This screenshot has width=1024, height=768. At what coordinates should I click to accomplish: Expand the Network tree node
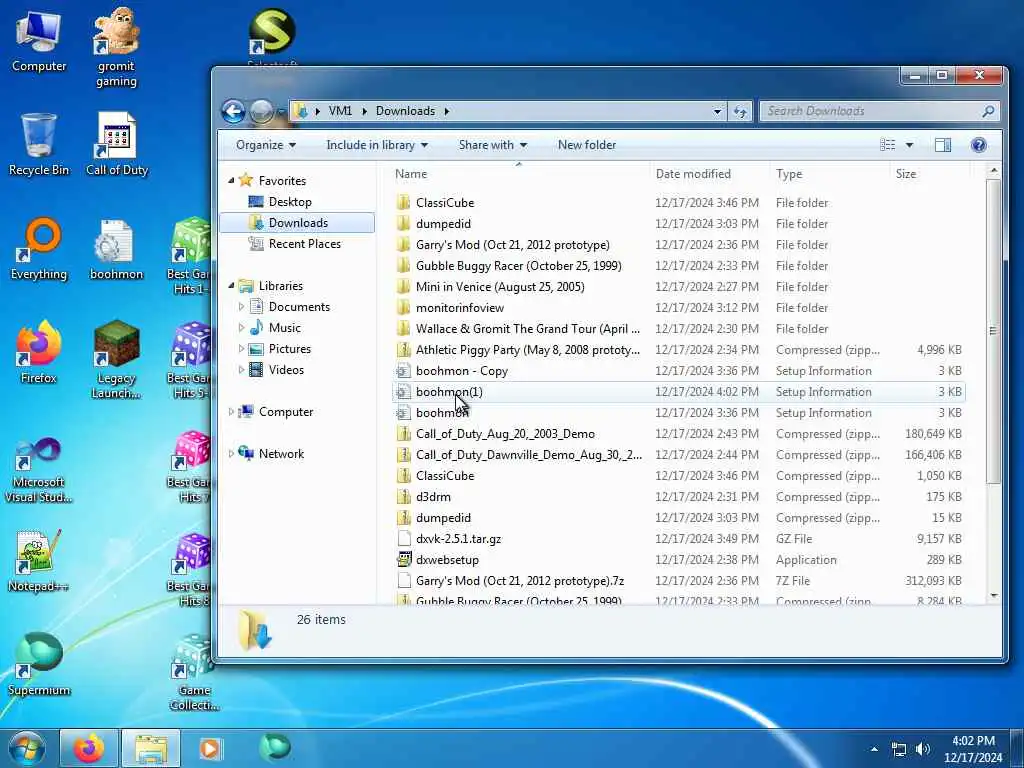tap(231, 453)
